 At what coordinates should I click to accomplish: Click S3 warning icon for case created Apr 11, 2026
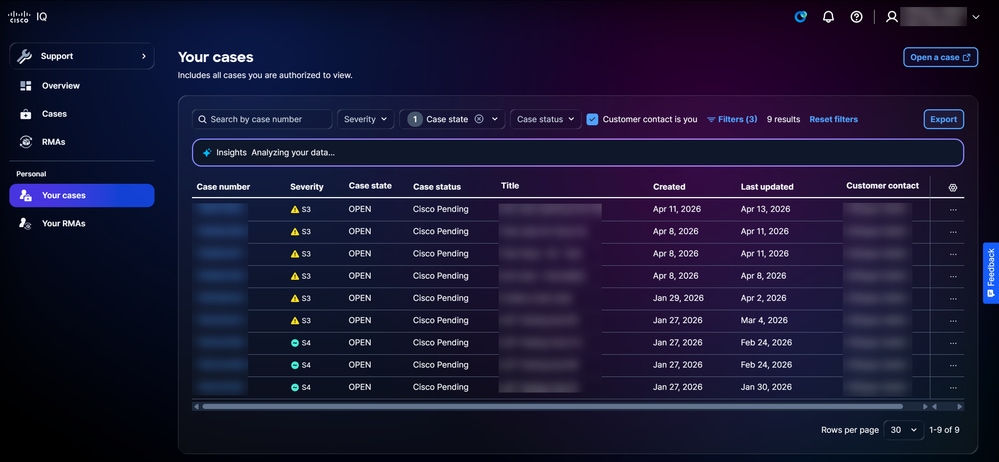pyautogui.click(x=294, y=209)
